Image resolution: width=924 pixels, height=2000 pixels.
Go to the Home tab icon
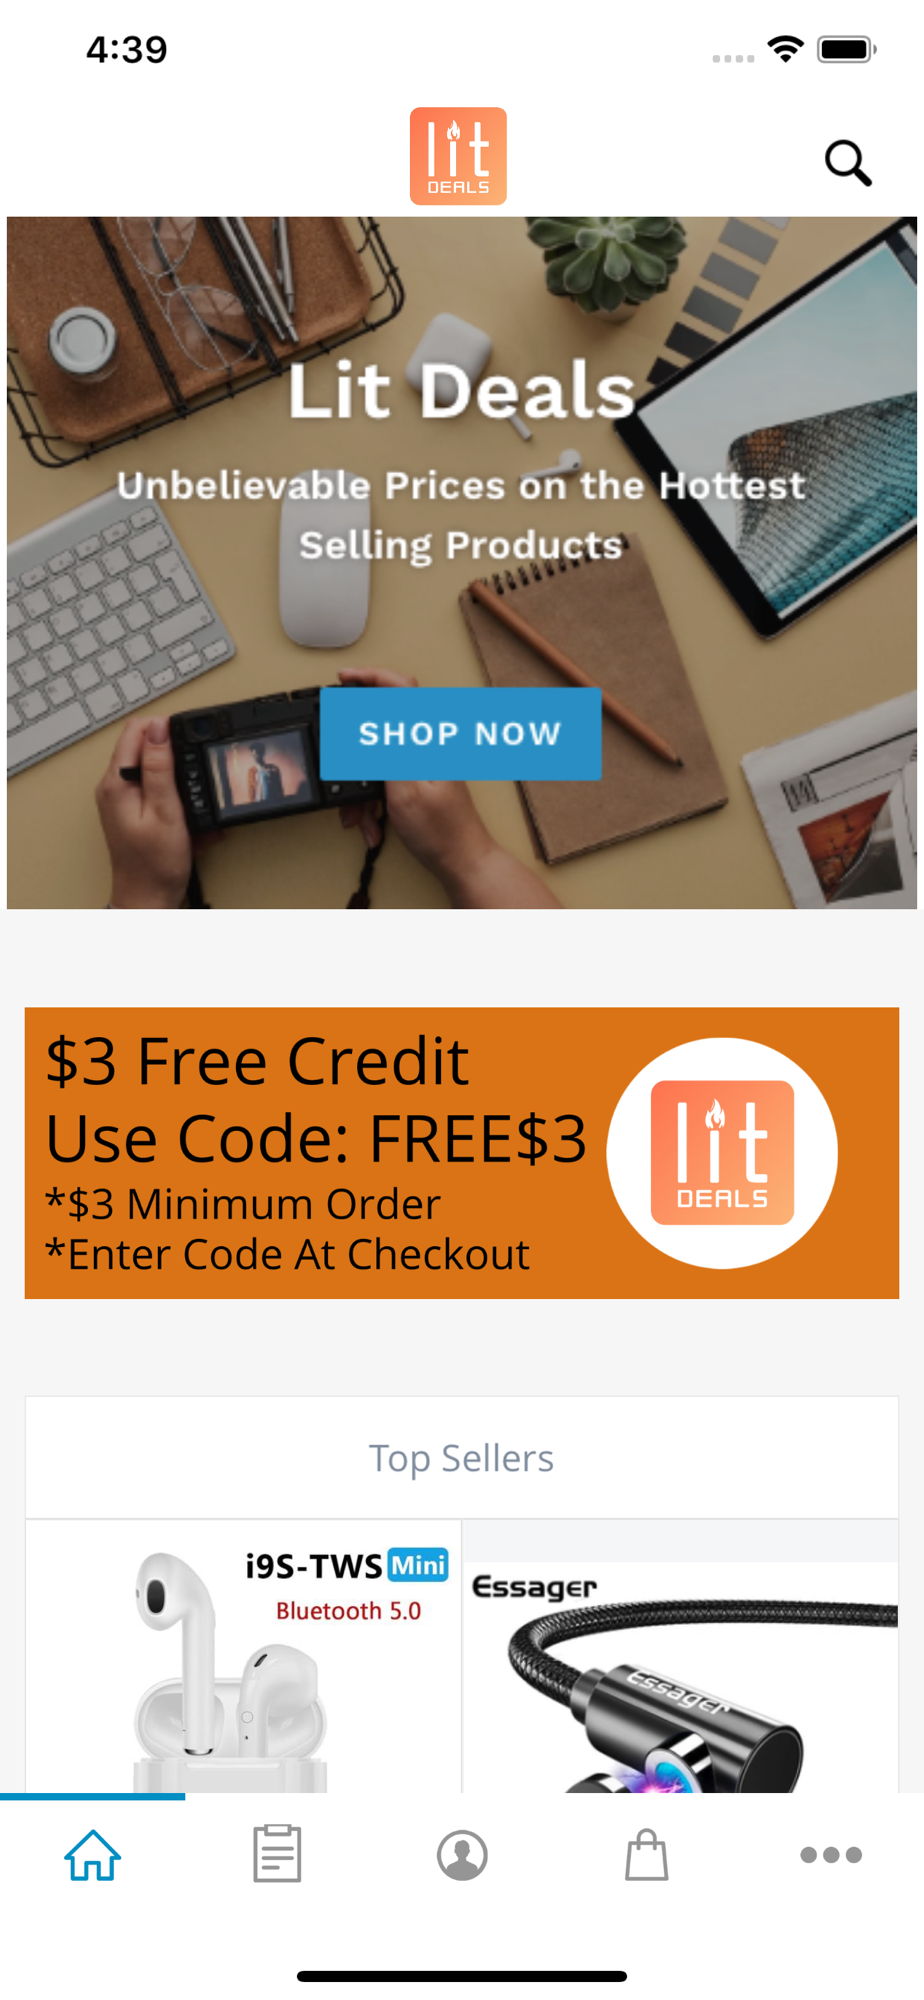pos(93,1855)
